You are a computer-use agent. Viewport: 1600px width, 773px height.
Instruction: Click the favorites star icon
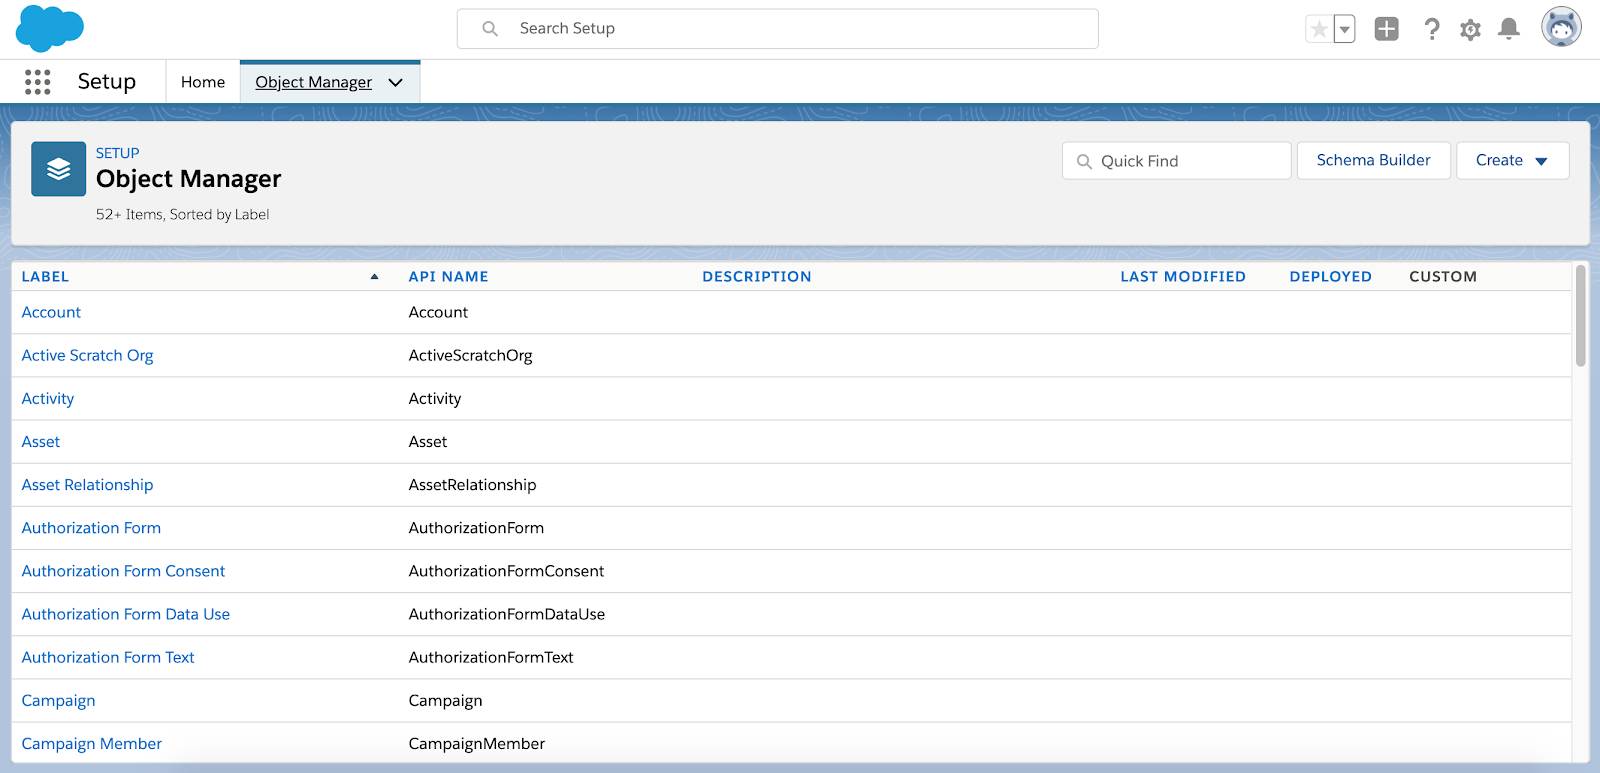coord(1319,29)
